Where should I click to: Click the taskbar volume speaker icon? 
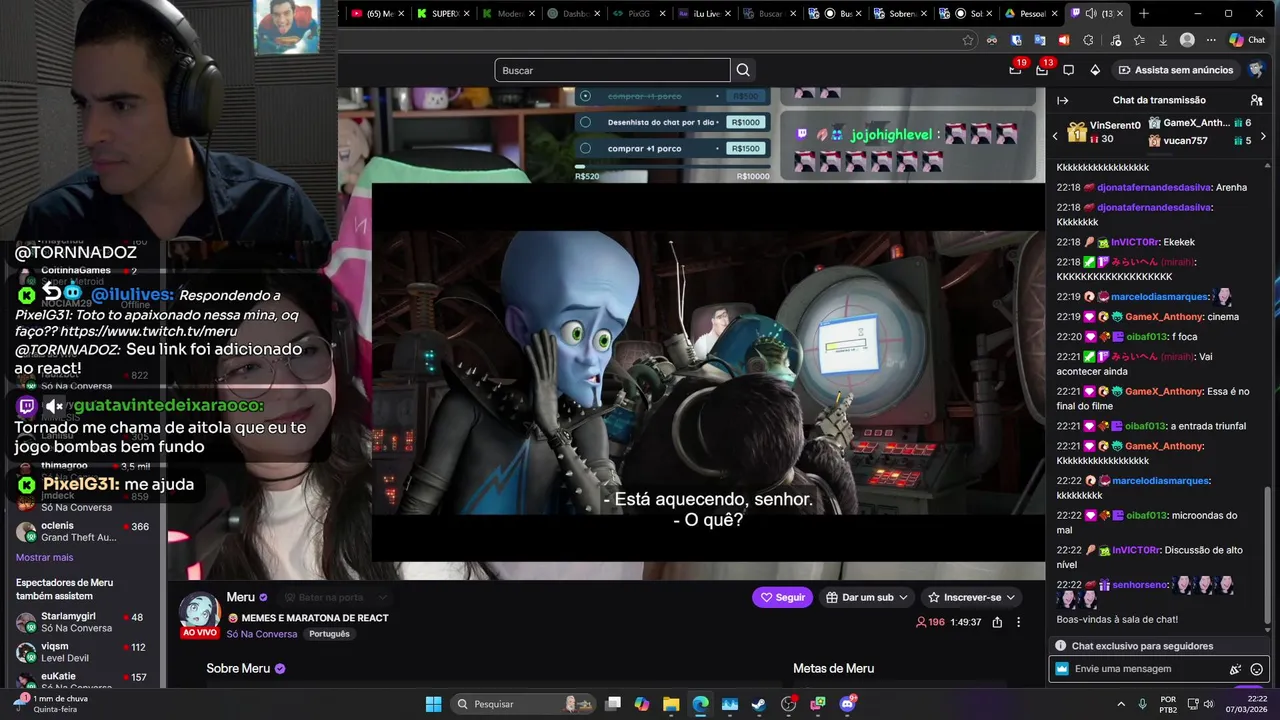tap(1208, 704)
